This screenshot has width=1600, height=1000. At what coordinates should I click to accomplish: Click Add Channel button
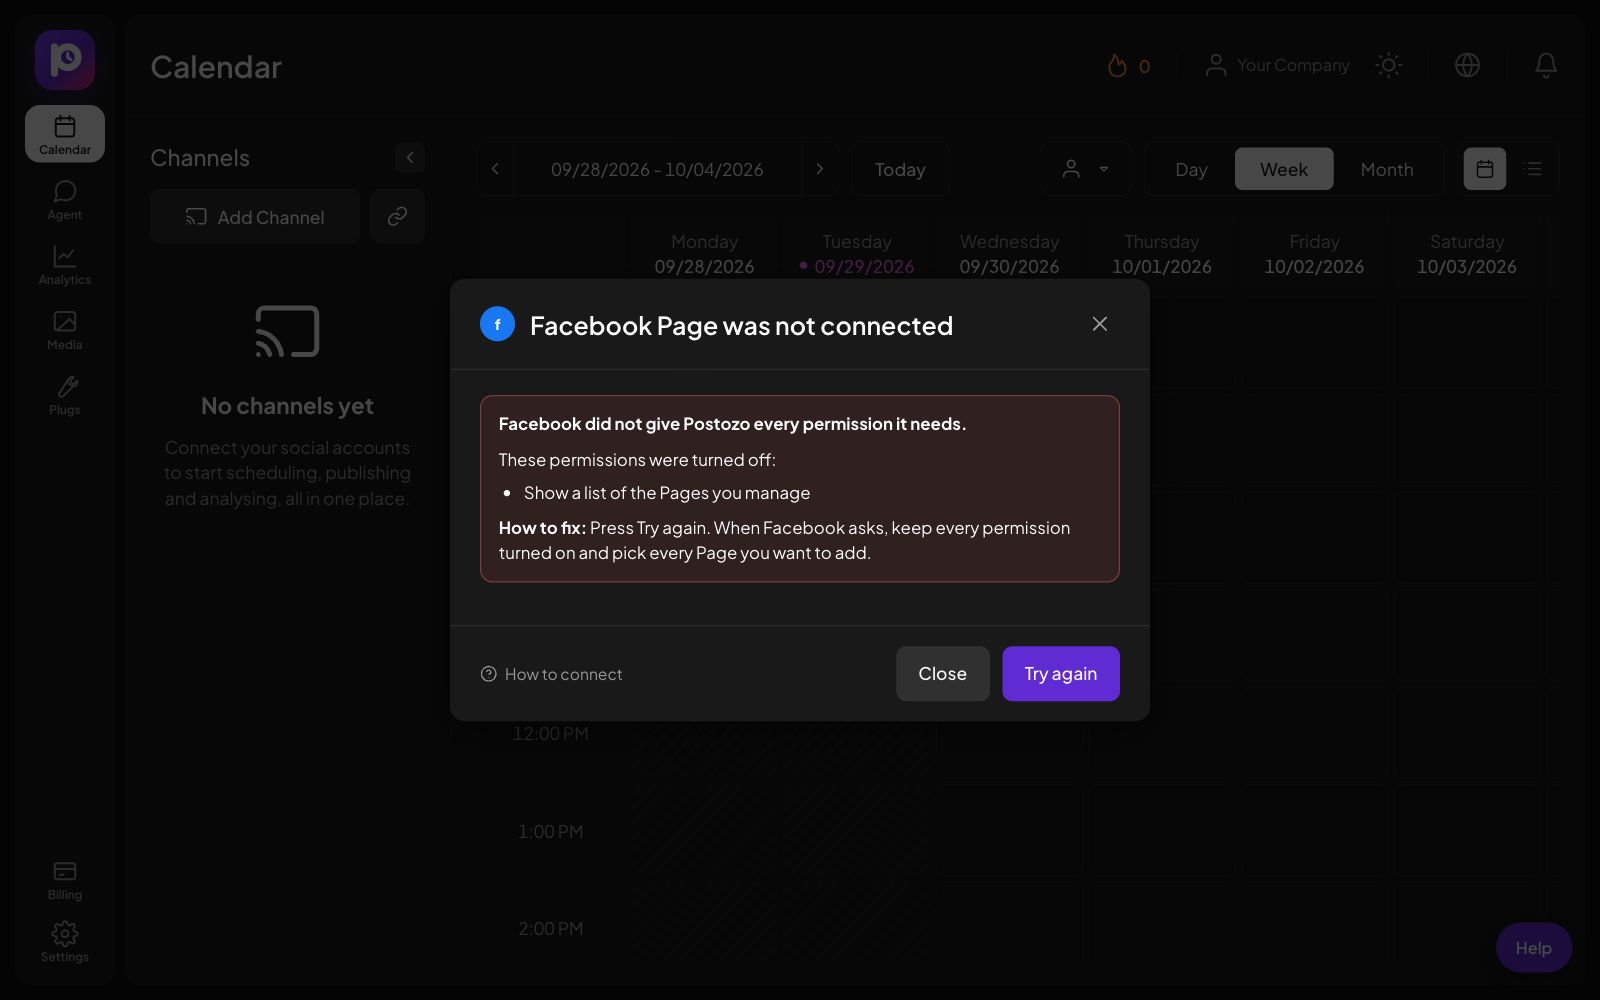tap(255, 216)
